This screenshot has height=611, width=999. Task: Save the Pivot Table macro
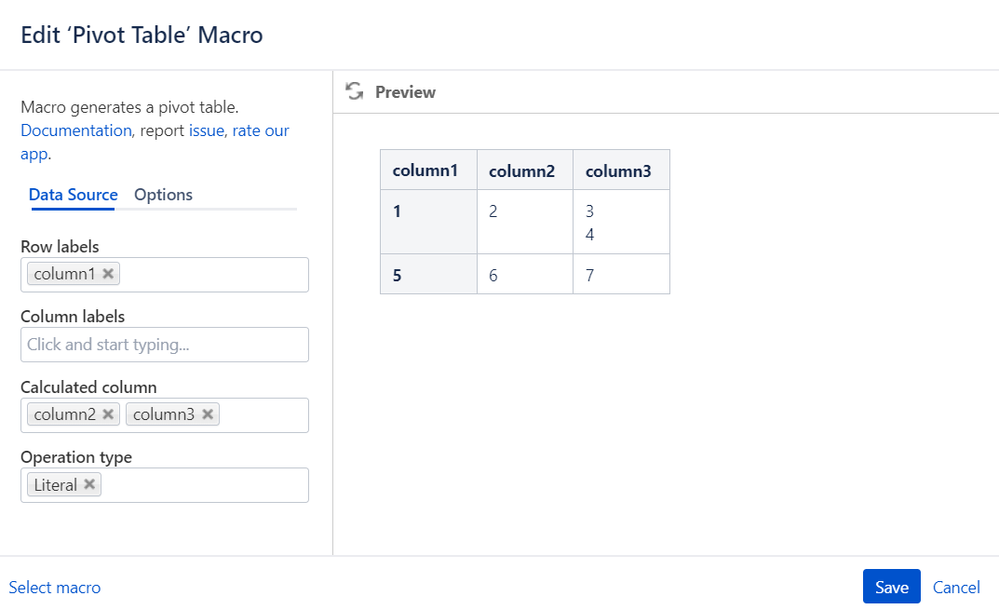891,587
